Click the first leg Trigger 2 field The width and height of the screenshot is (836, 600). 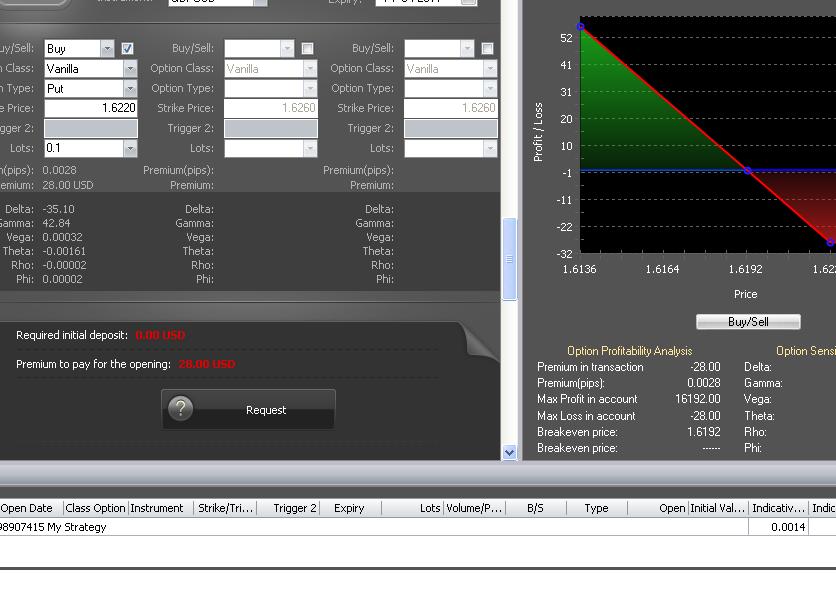tap(91, 128)
